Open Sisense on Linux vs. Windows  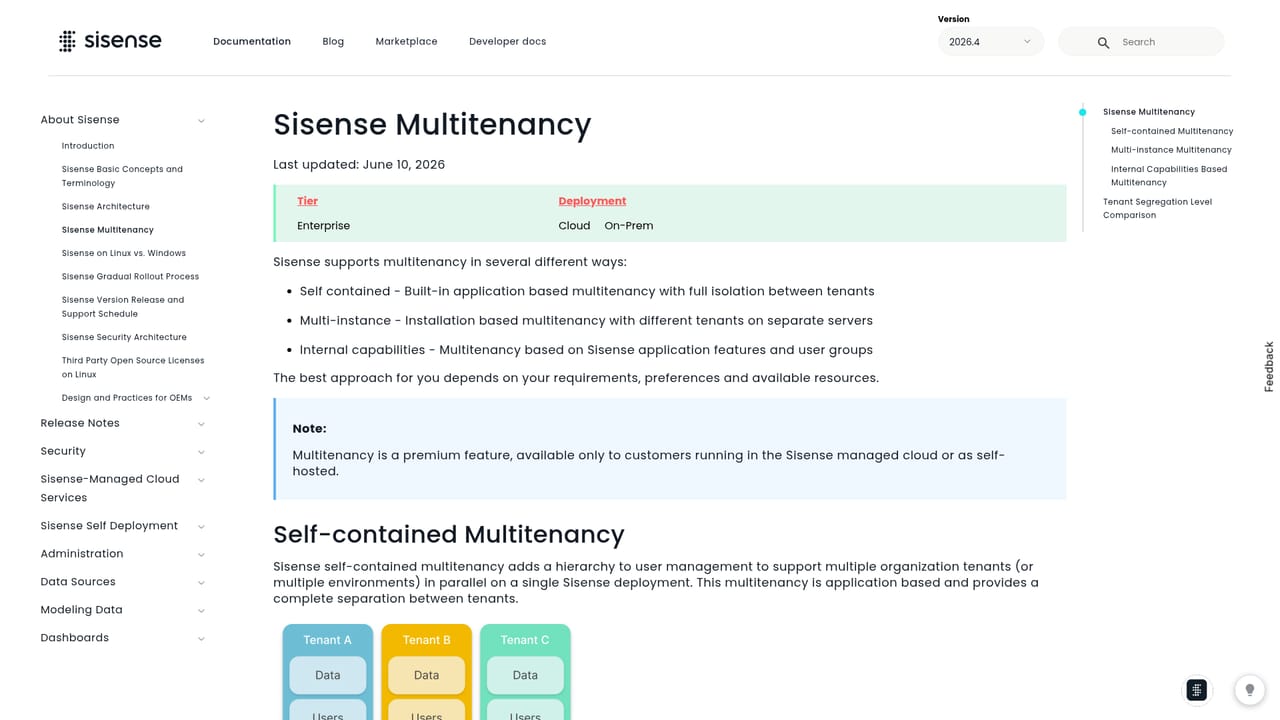[x=124, y=253]
